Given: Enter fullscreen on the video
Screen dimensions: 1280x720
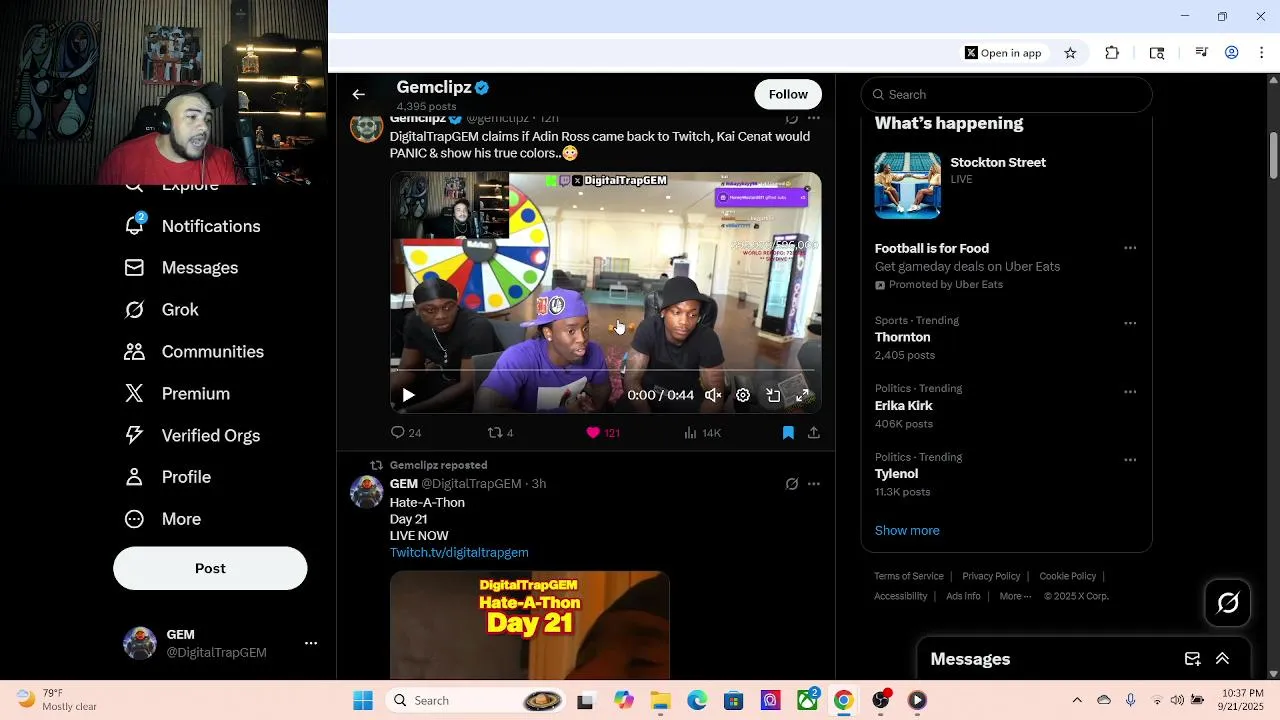Looking at the screenshot, I should tap(803, 395).
